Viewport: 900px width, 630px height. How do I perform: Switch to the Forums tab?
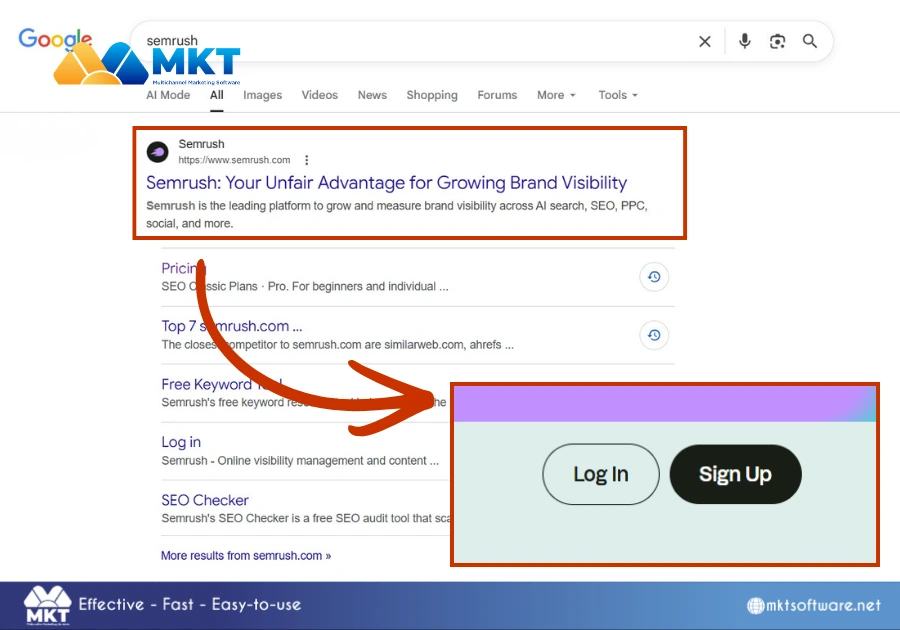(x=497, y=95)
